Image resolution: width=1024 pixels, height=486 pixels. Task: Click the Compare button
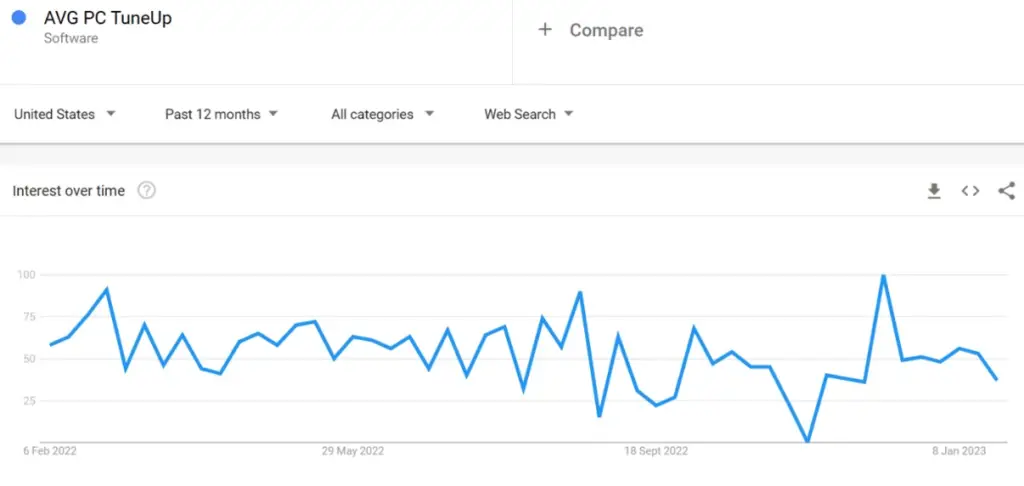tap(590, 30)
